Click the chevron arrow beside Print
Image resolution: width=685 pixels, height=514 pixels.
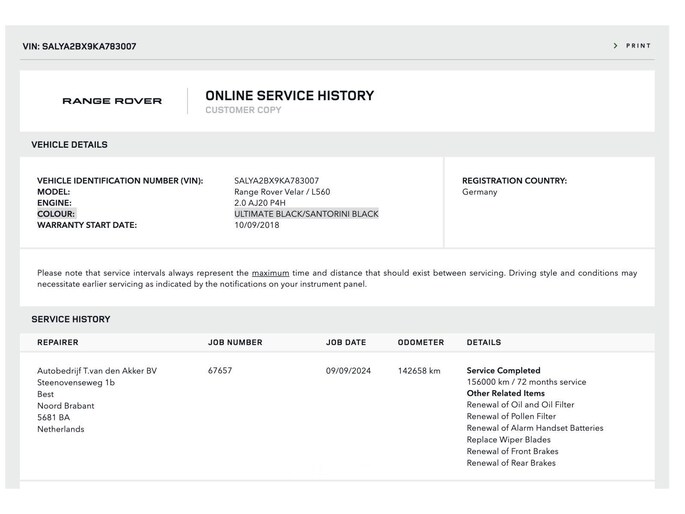pos(616,46)
